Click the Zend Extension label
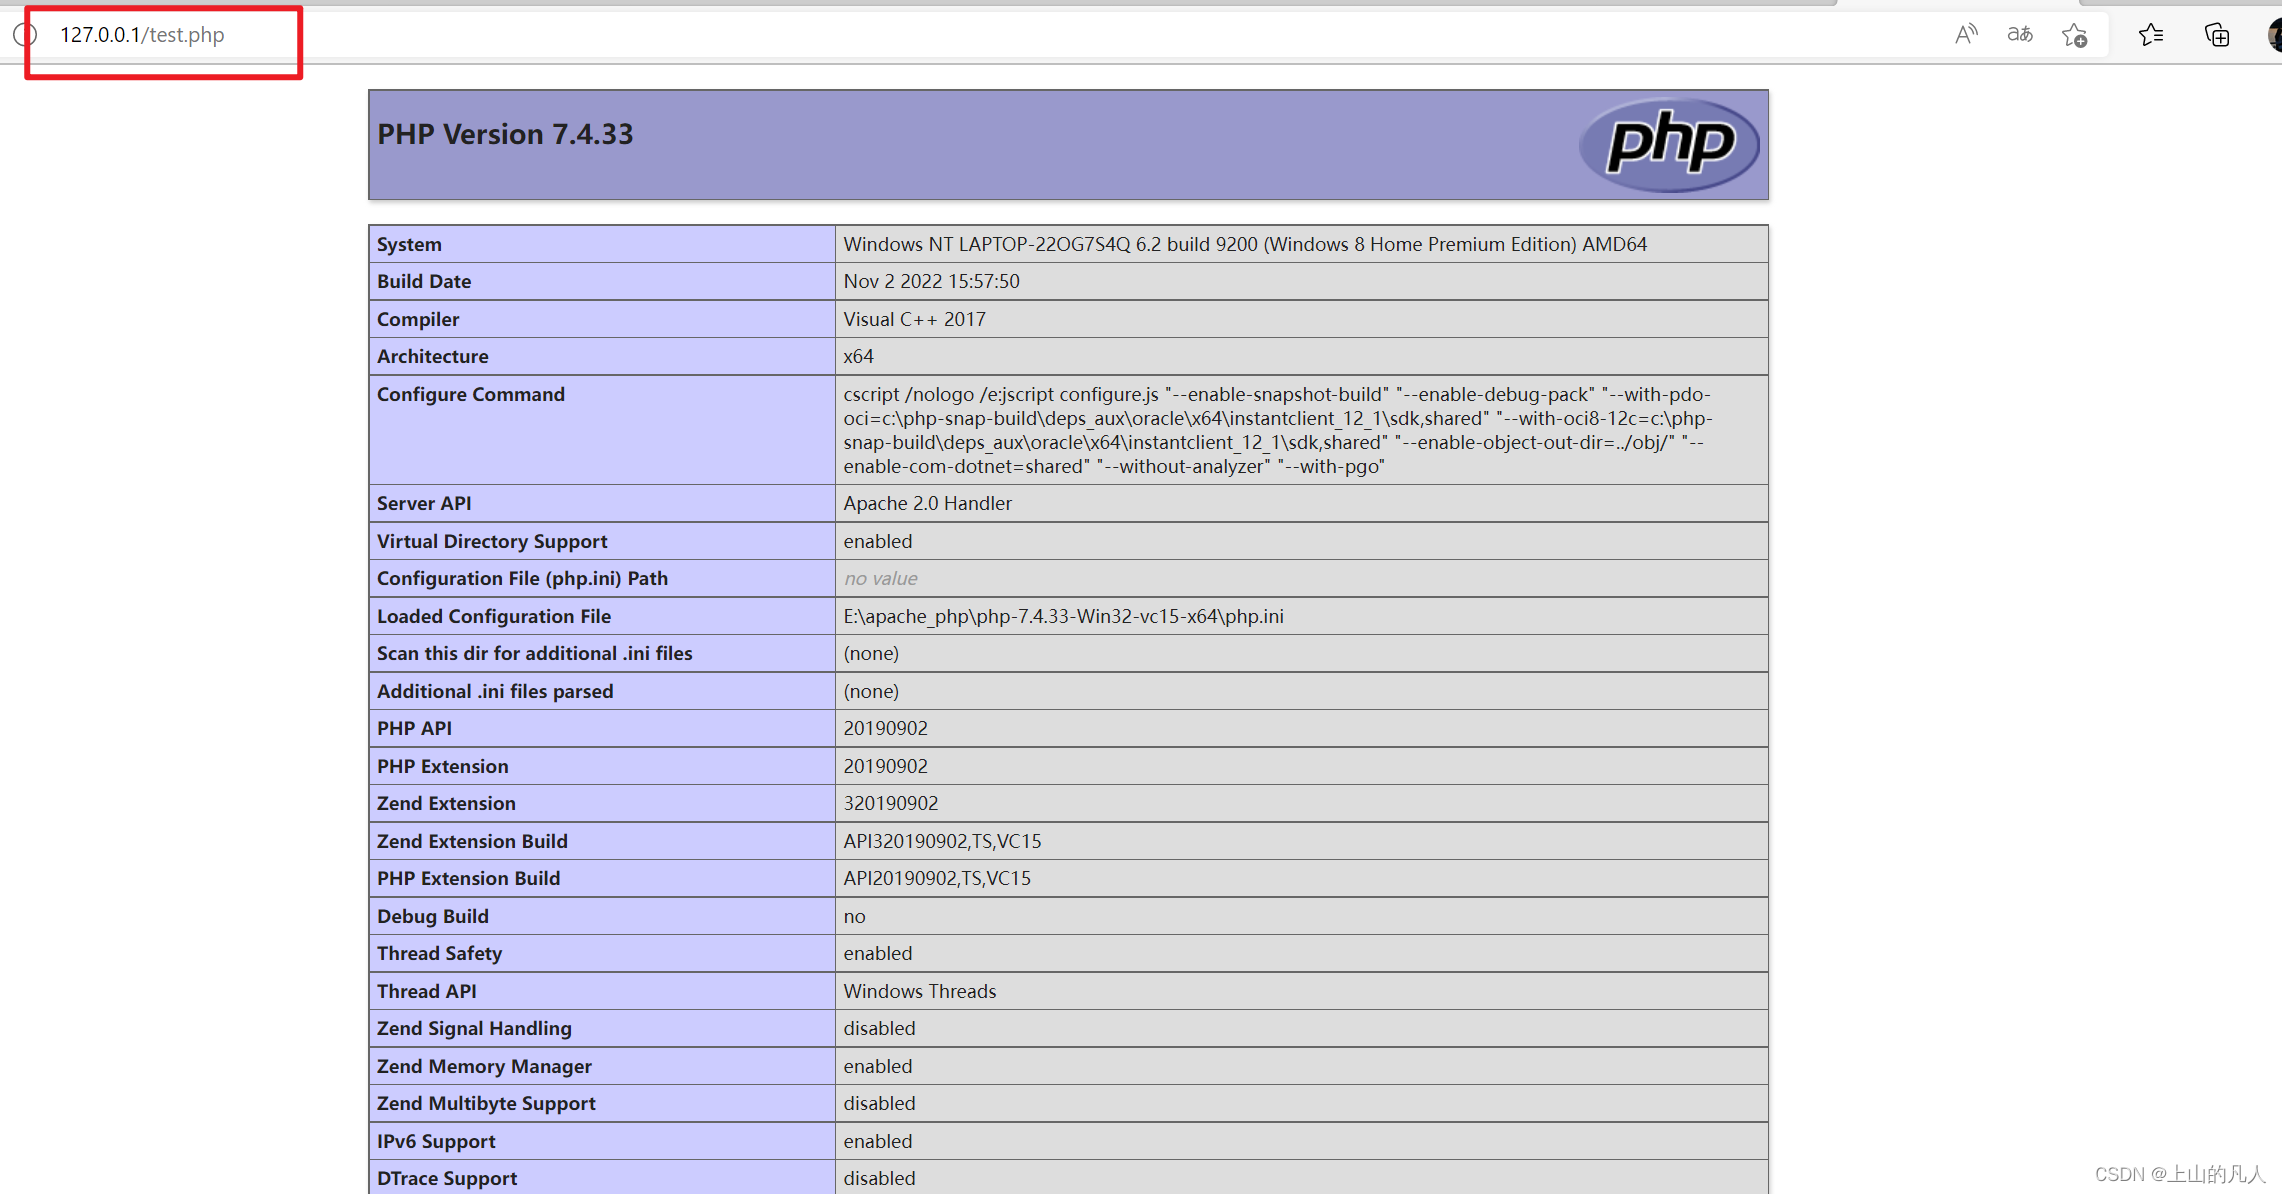Image resolution: width=2282 pixels, height=1194 pixels. click(x=446, y=803)
